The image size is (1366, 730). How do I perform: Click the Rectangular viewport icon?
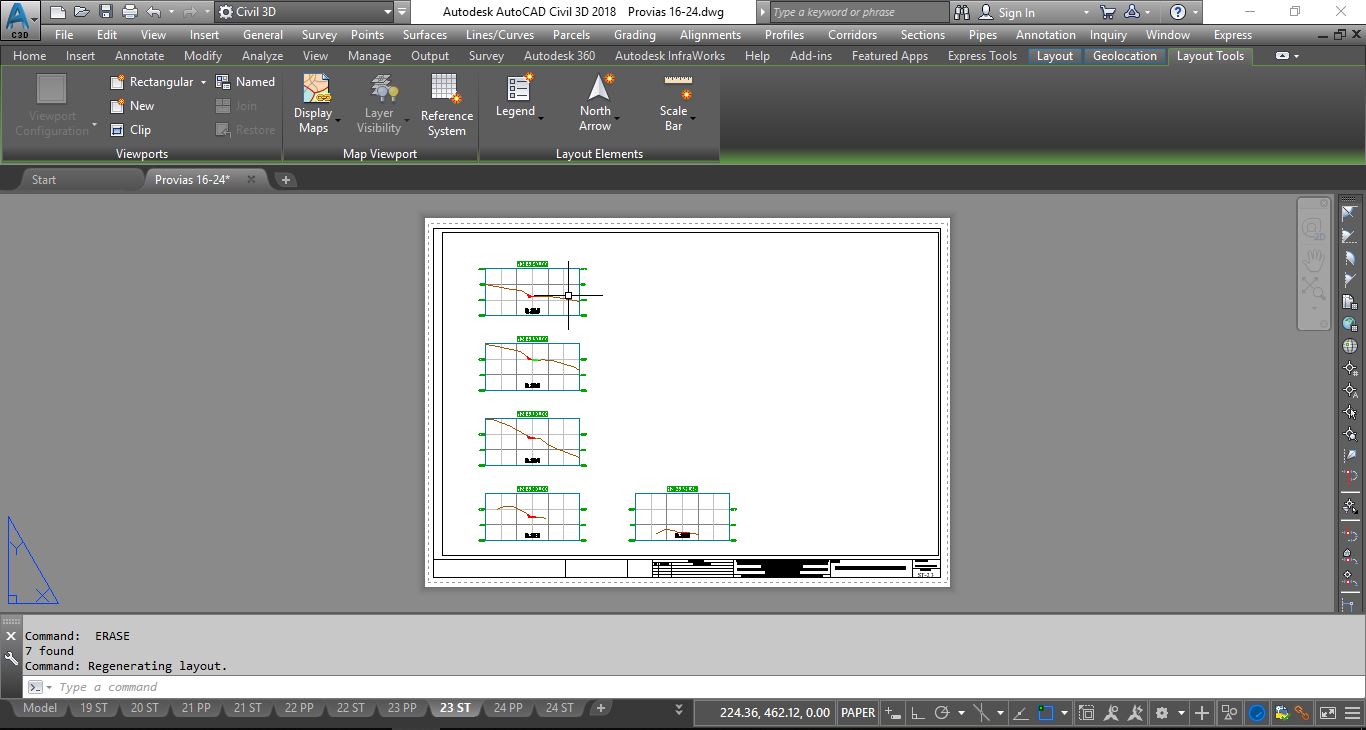[118, 82]
